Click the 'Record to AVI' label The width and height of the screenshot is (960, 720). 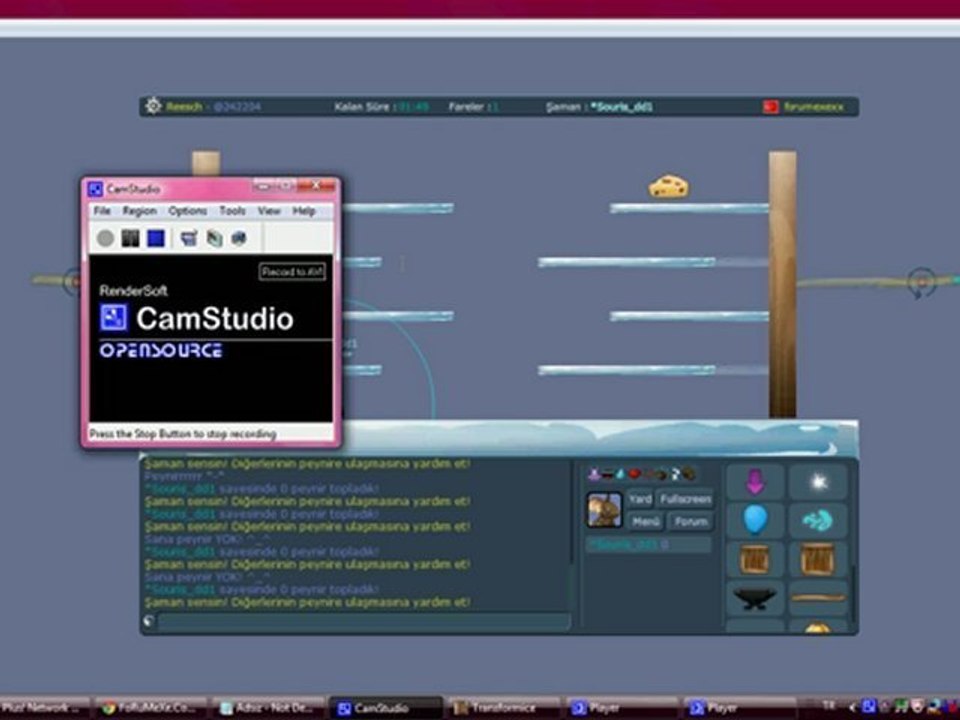(x=292, y=272)
